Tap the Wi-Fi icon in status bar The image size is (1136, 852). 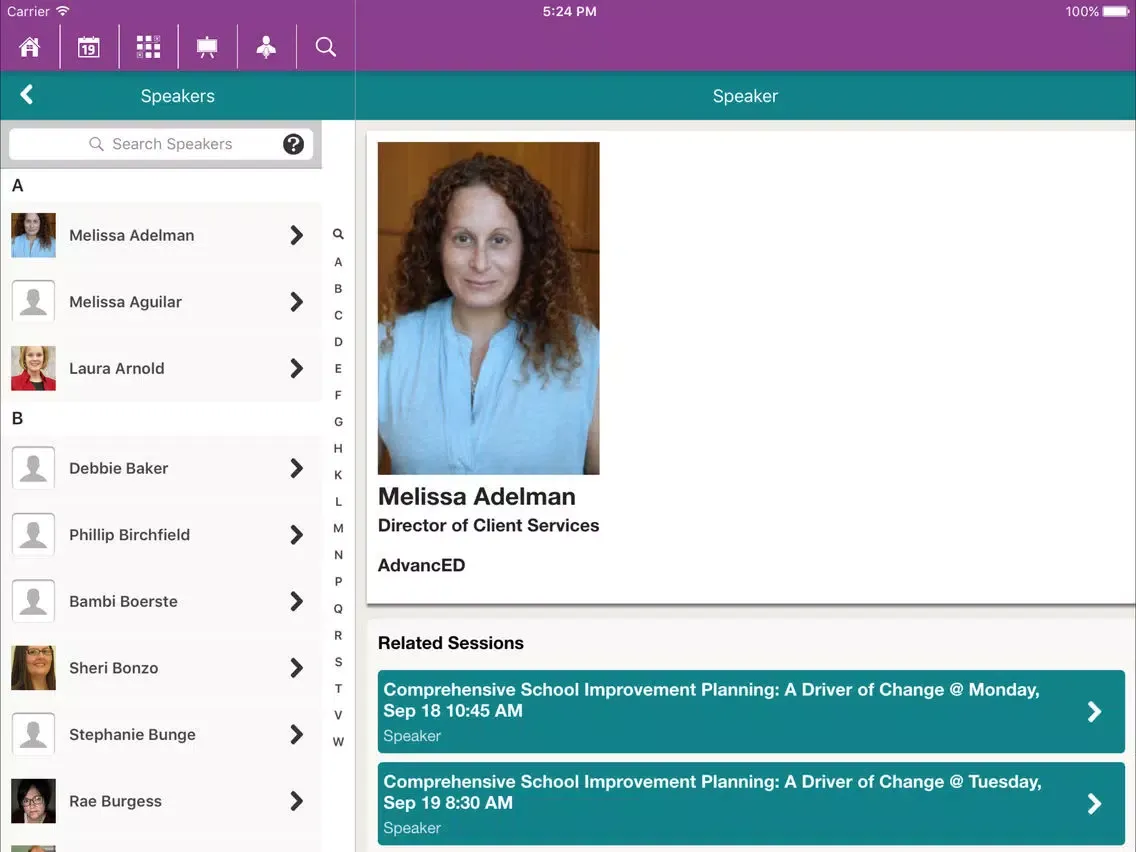click(x=63, y=11)
